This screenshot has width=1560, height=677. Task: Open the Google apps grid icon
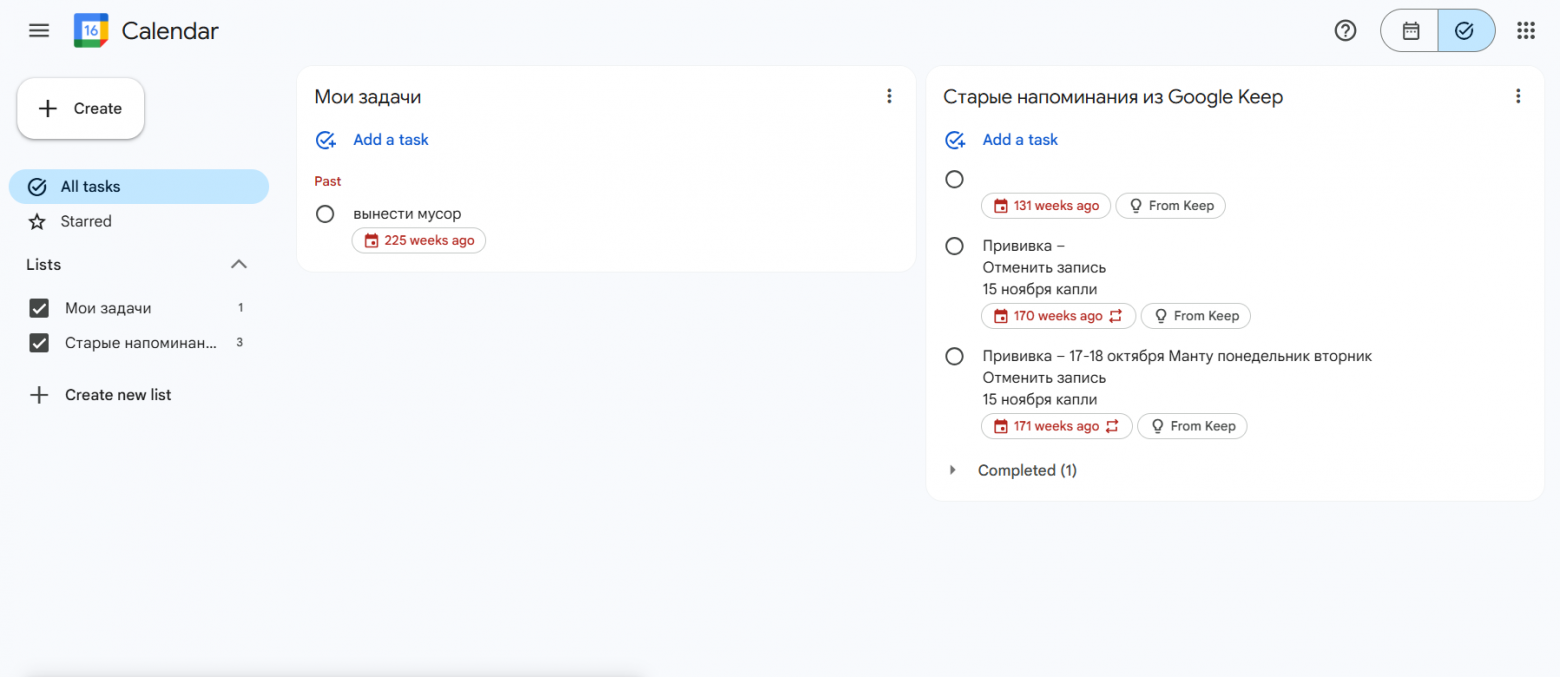point(1525,31)
